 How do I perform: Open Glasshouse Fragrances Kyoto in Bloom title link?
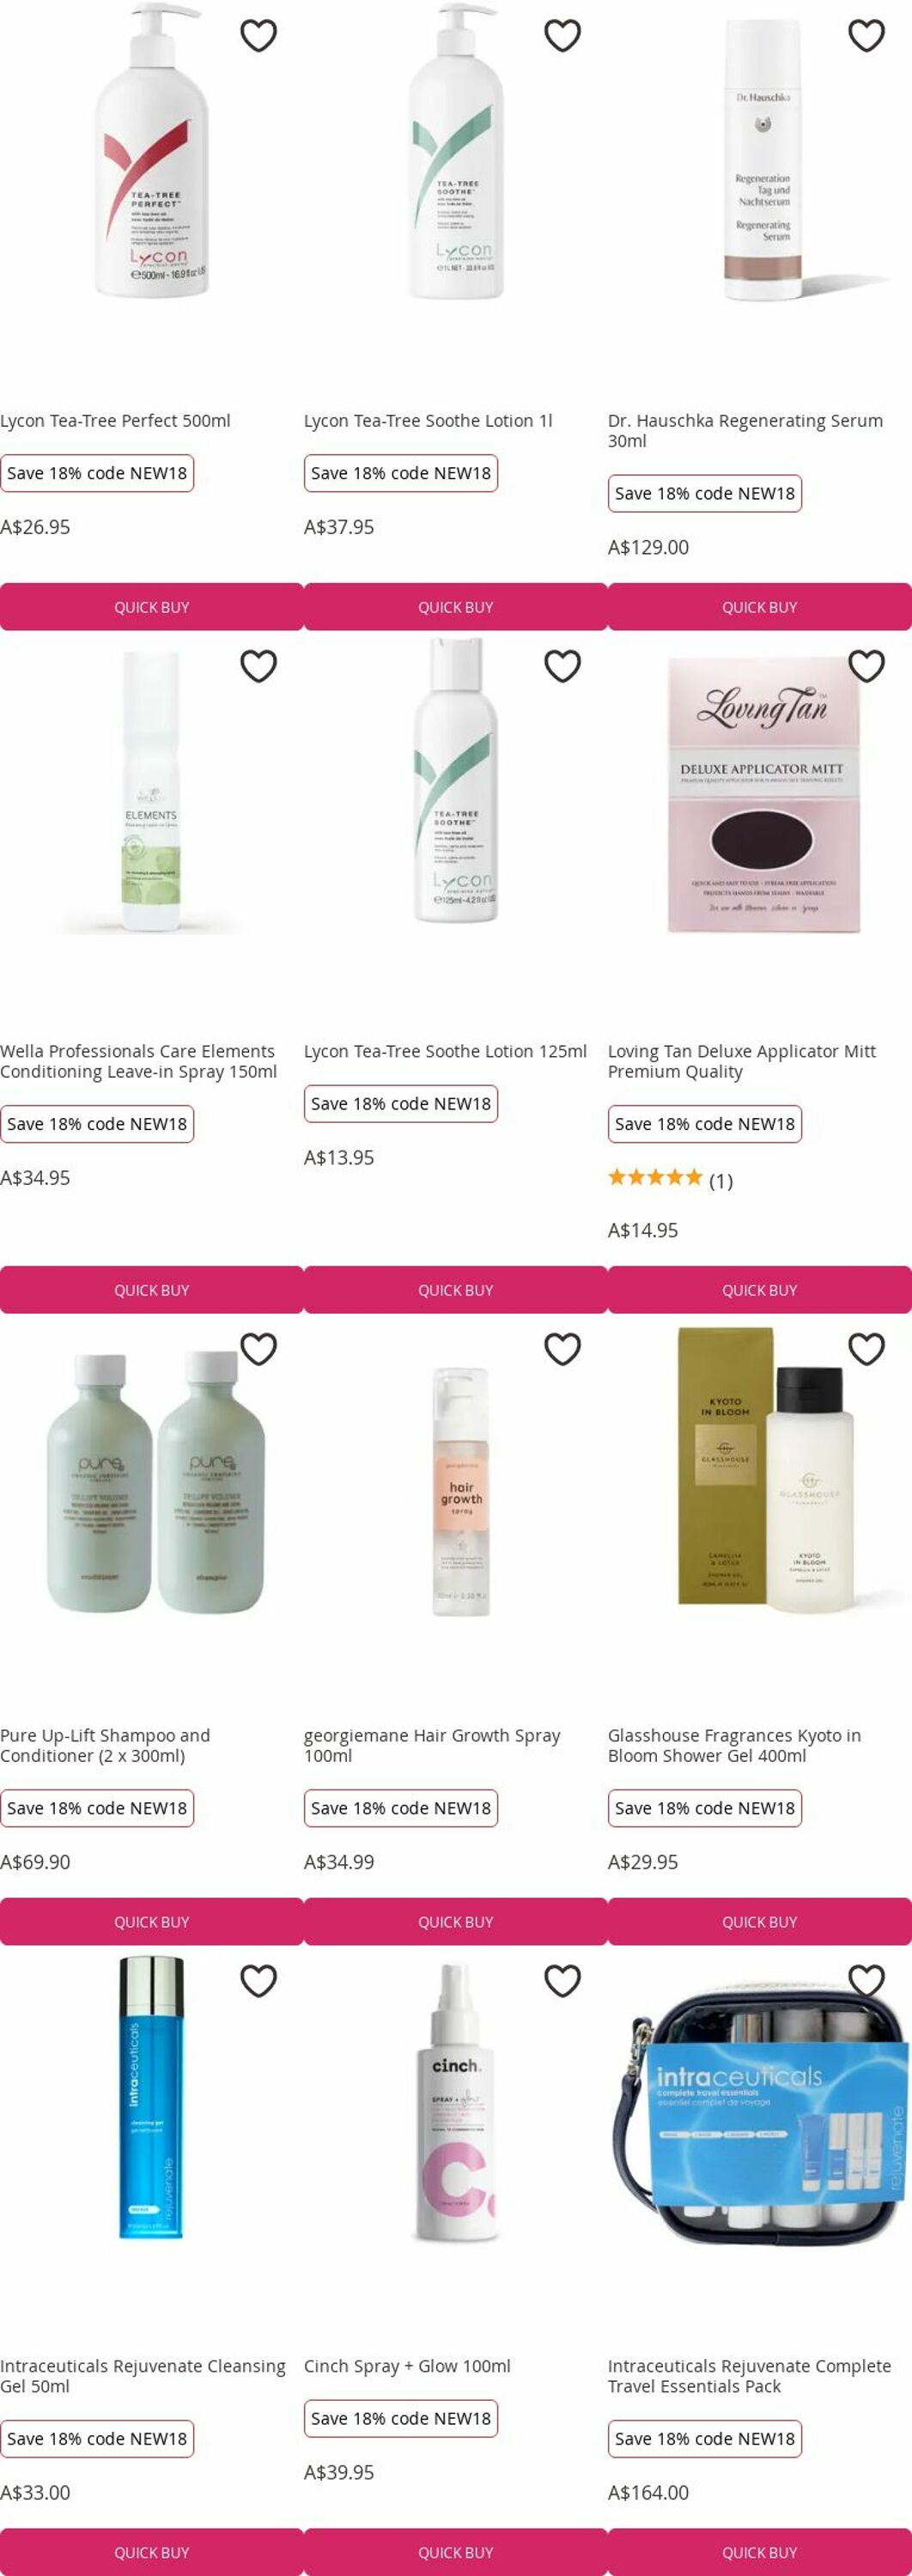734,1745
